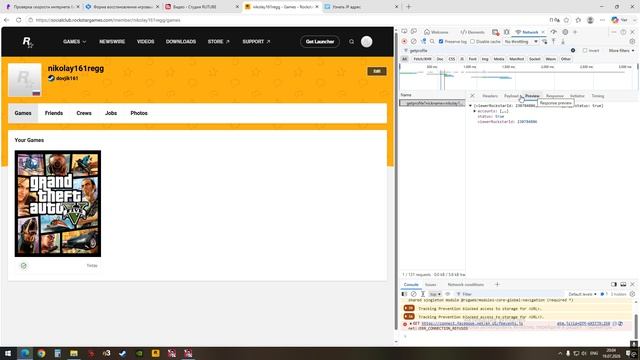The width and height of the screenshot is (640, 360).
Task: Click the browser Refresh button
Action: coord(18,20)
